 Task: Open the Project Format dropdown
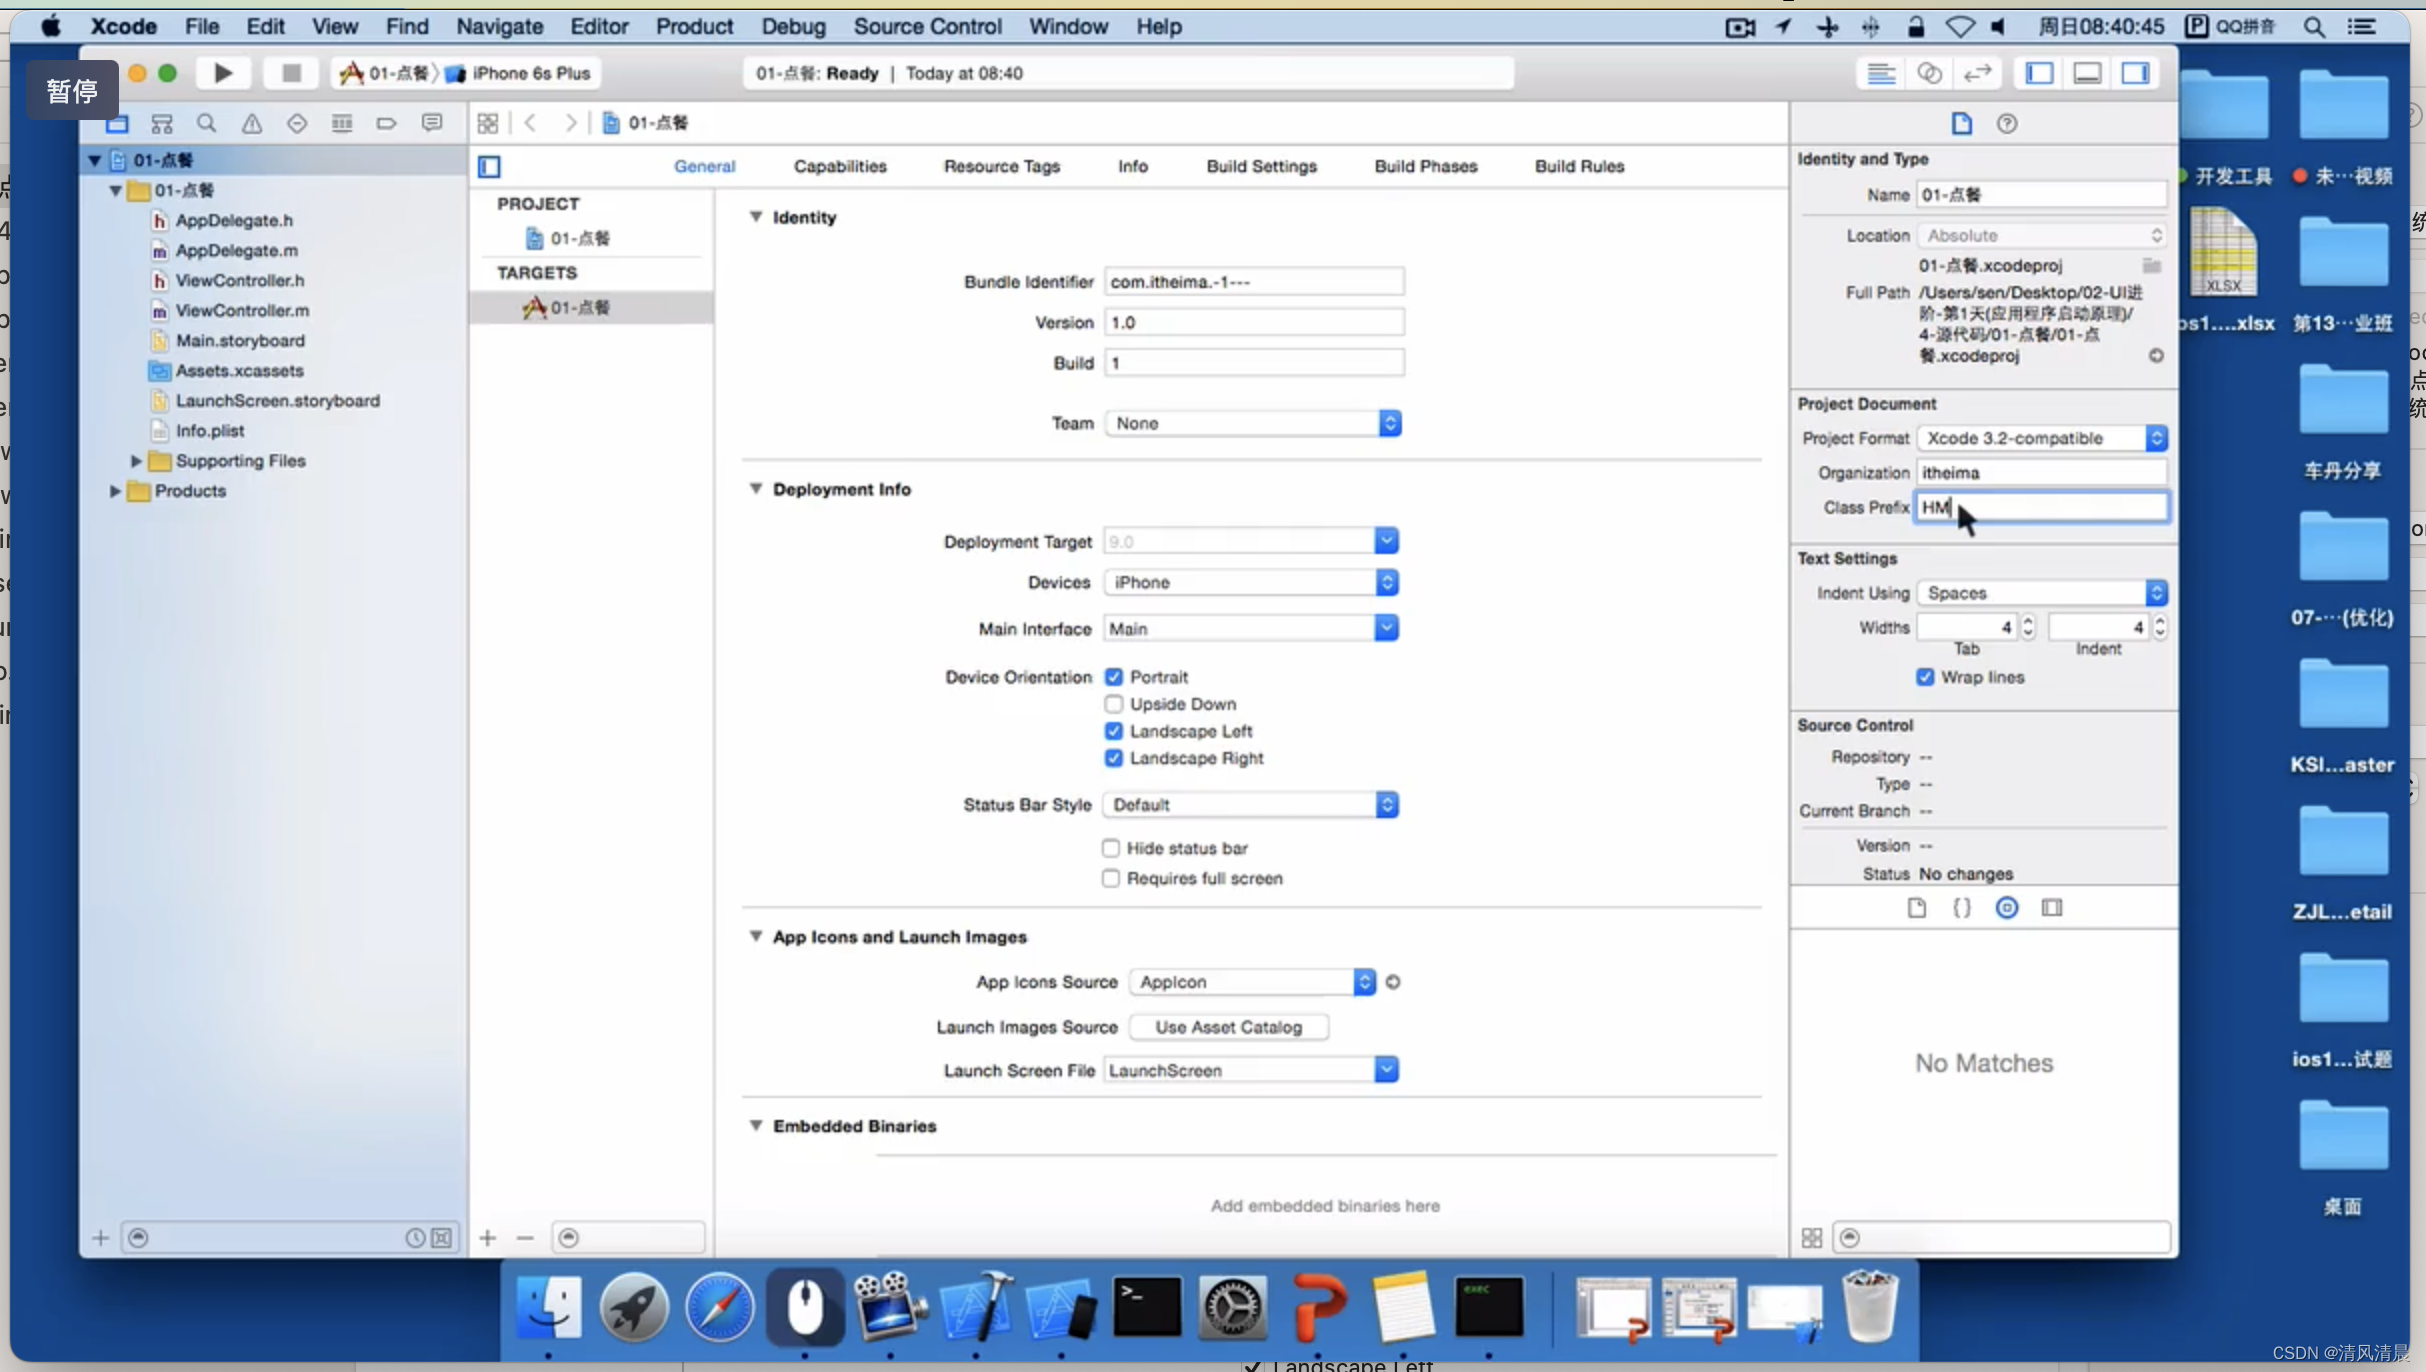2043,438
